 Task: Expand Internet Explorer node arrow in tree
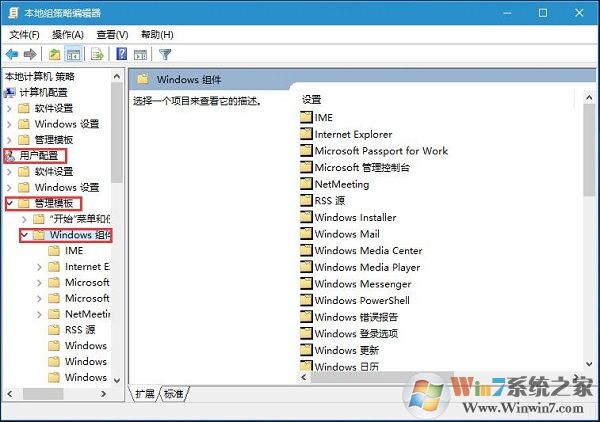tap(39, 267)
